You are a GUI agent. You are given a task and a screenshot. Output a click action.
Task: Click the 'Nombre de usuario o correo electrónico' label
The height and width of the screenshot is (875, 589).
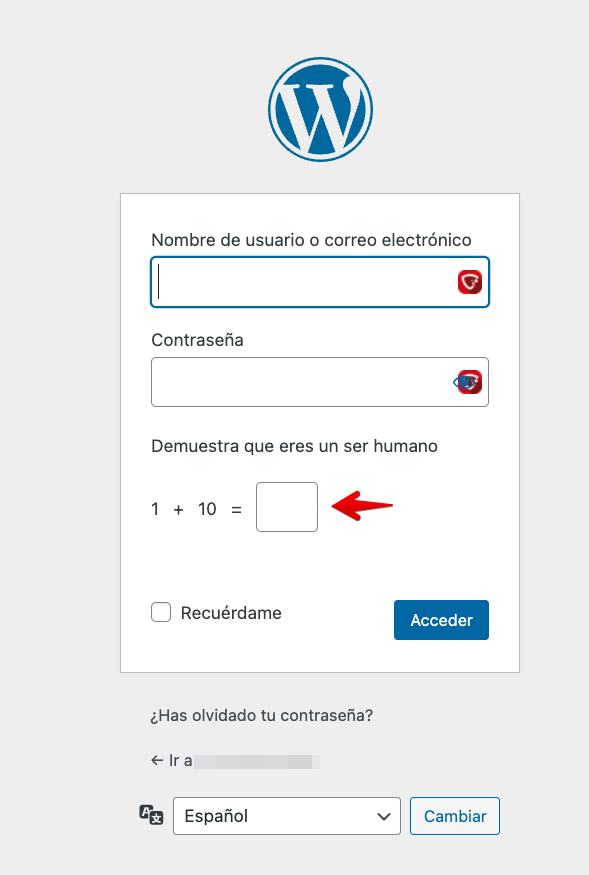pos(312,240)
